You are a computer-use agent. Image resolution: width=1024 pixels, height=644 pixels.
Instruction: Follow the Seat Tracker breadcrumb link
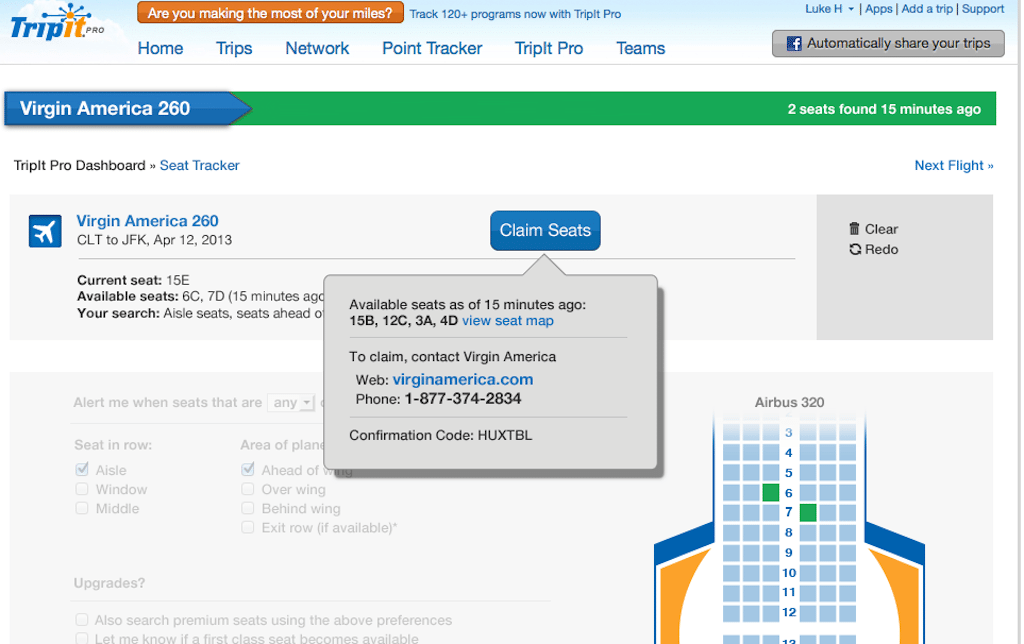pyautogui.click(x=200, y=165)
